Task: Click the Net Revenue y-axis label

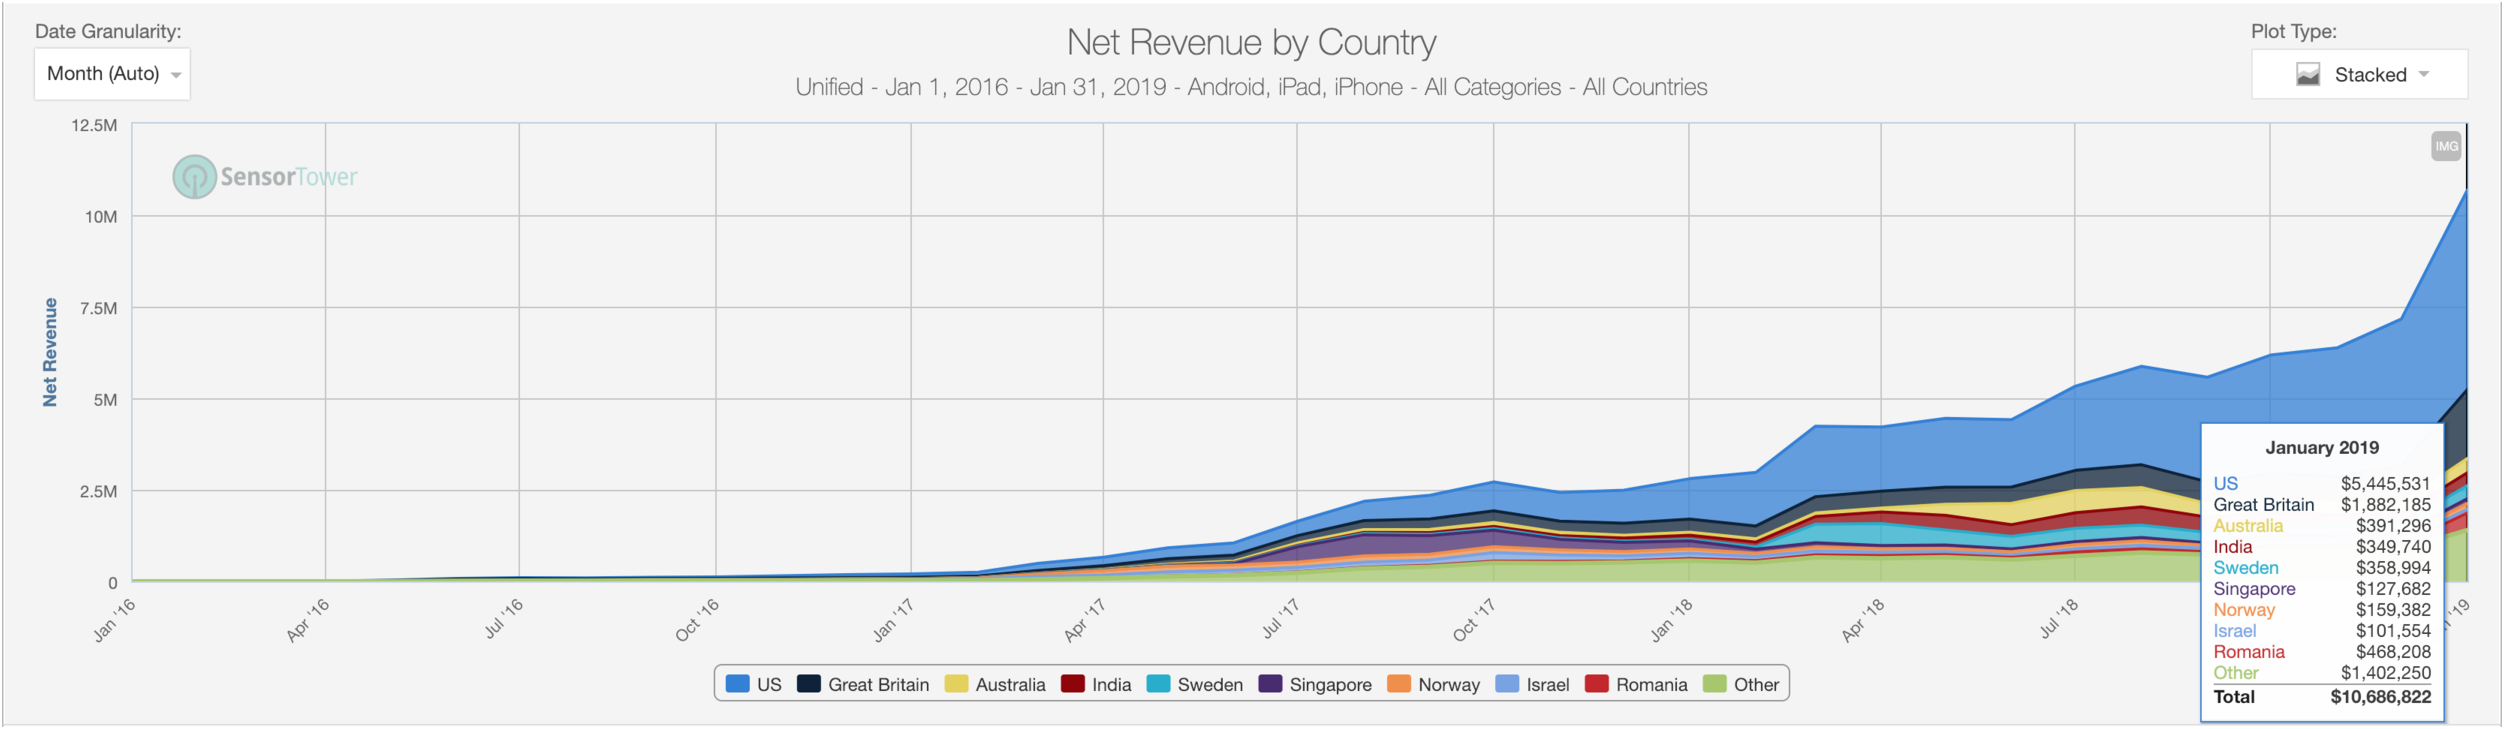Action: click(50, 352)
